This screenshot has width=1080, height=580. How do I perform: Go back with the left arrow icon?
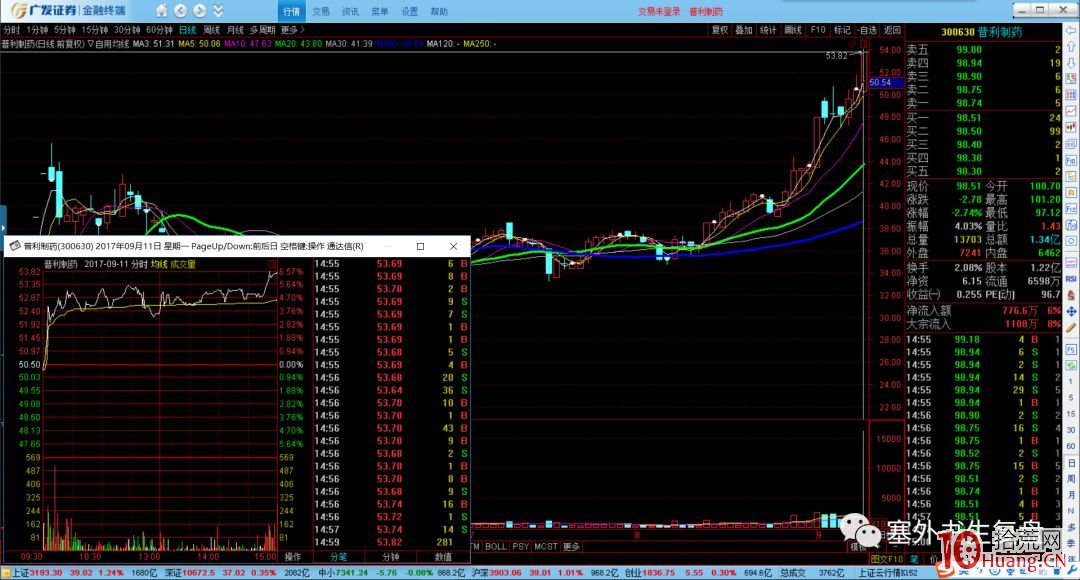coord(180,11)
